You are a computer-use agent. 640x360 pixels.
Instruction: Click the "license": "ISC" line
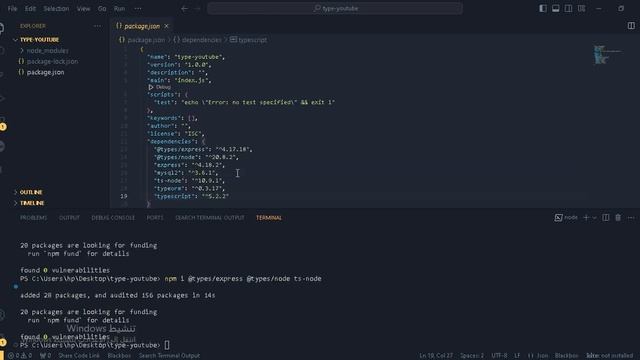[x=176, y=134]
